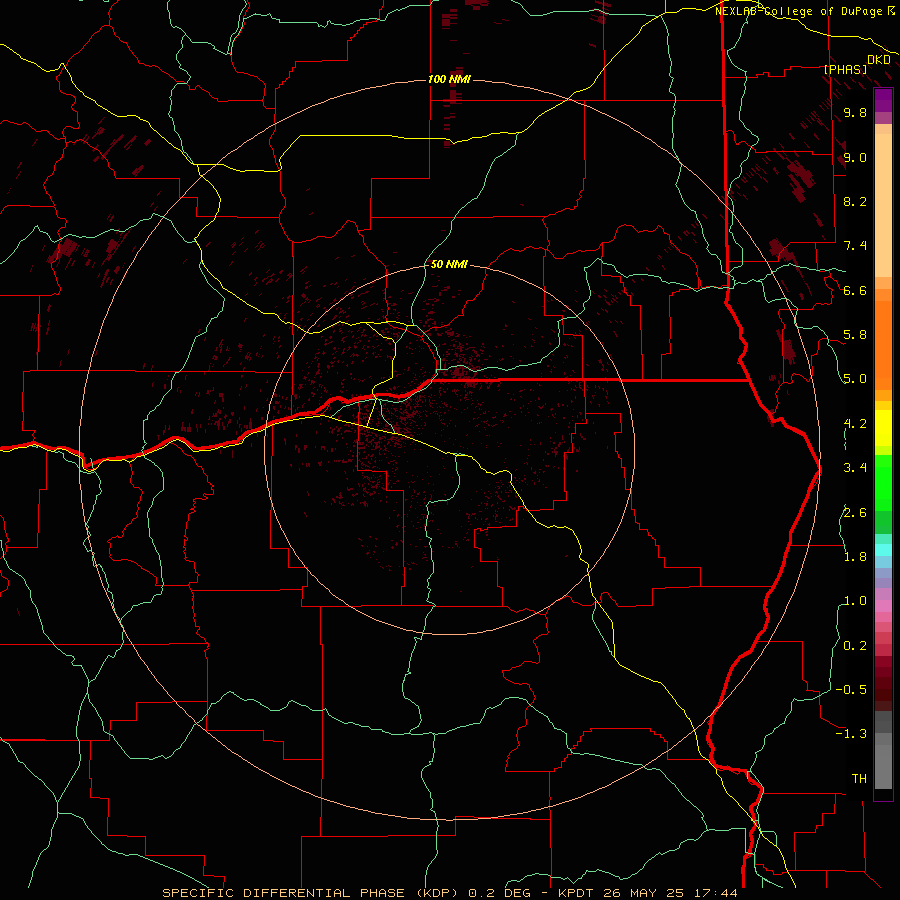Pick the dark red band near -0.5
This screenshot has width=900, height=900.
tap(883, 689)
